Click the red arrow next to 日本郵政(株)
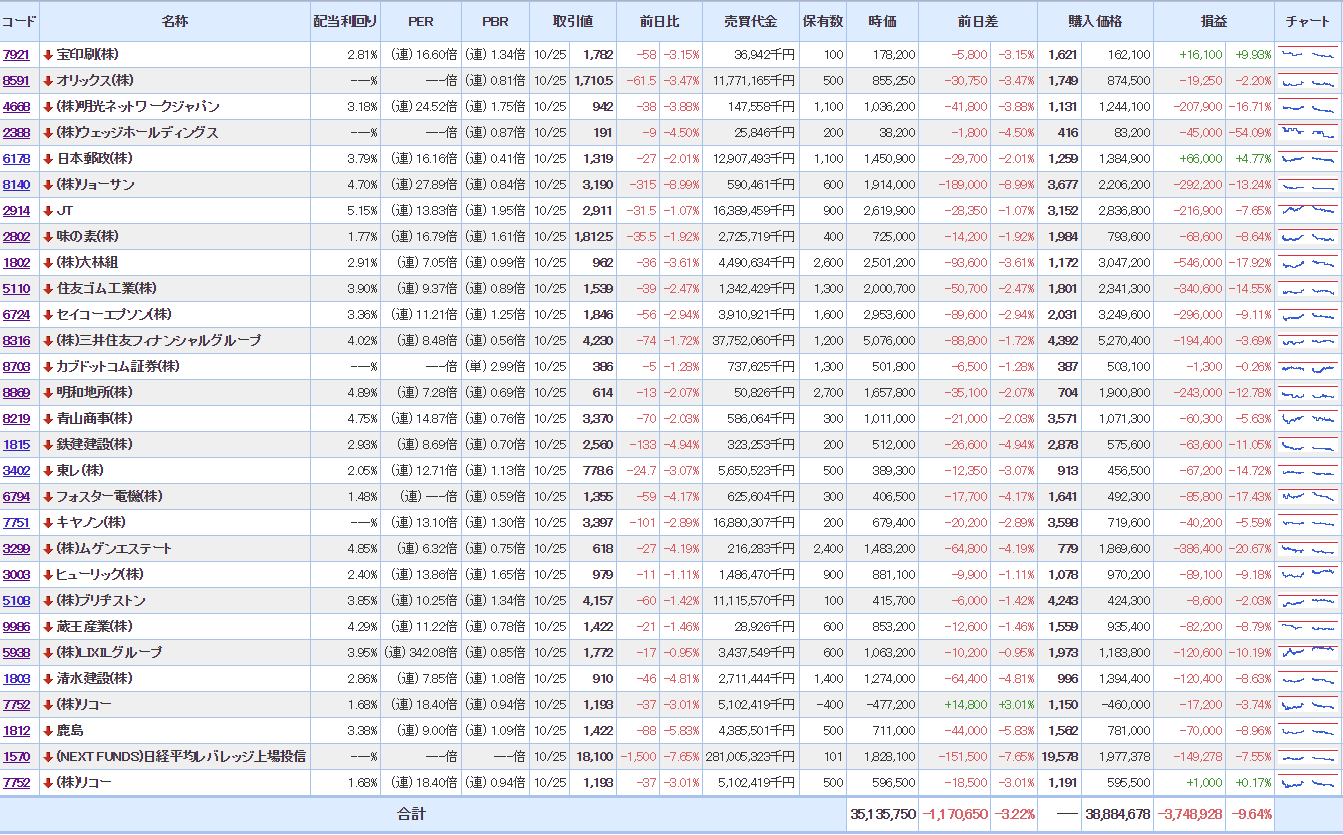 point(47,159)
